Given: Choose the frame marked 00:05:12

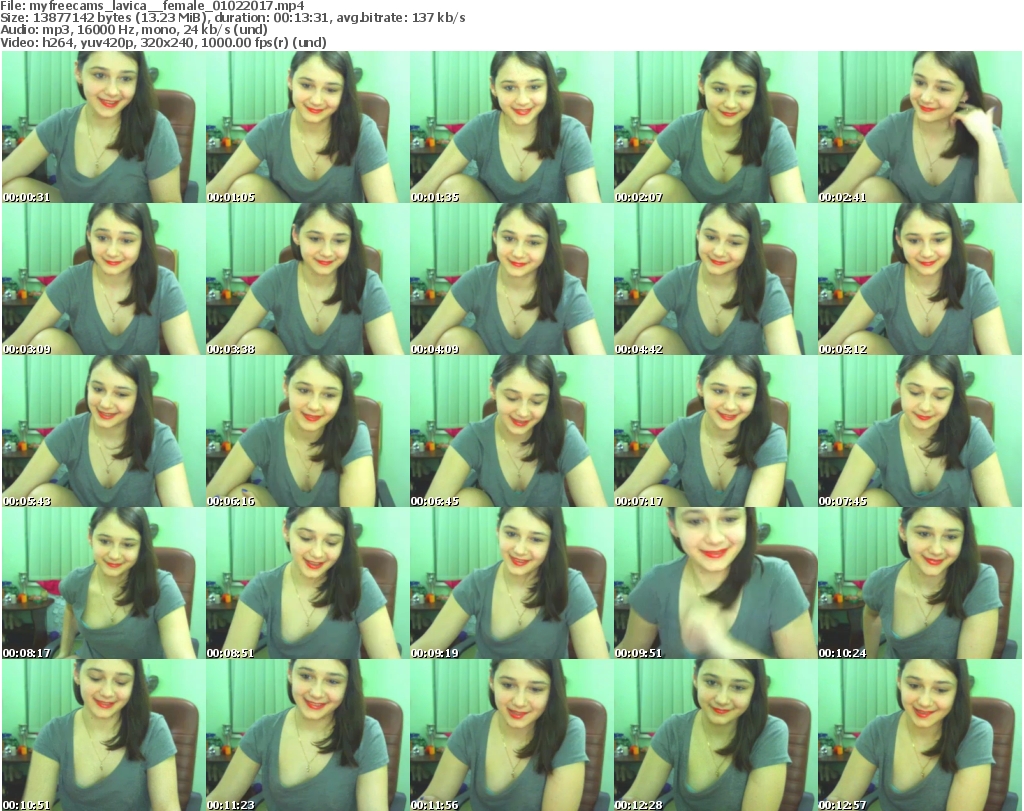Looking at the screenshot, I should coord(920,279).
